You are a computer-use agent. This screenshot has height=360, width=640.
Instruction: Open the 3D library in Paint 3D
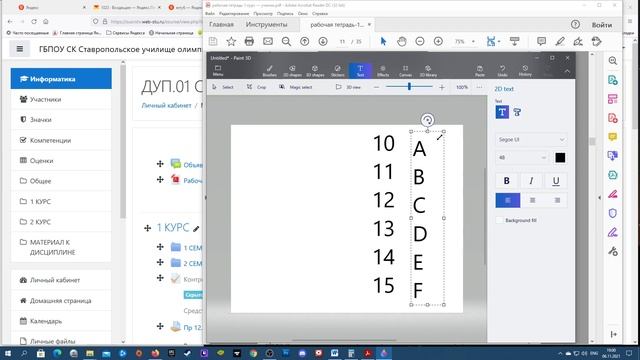(x=428, y=71)
